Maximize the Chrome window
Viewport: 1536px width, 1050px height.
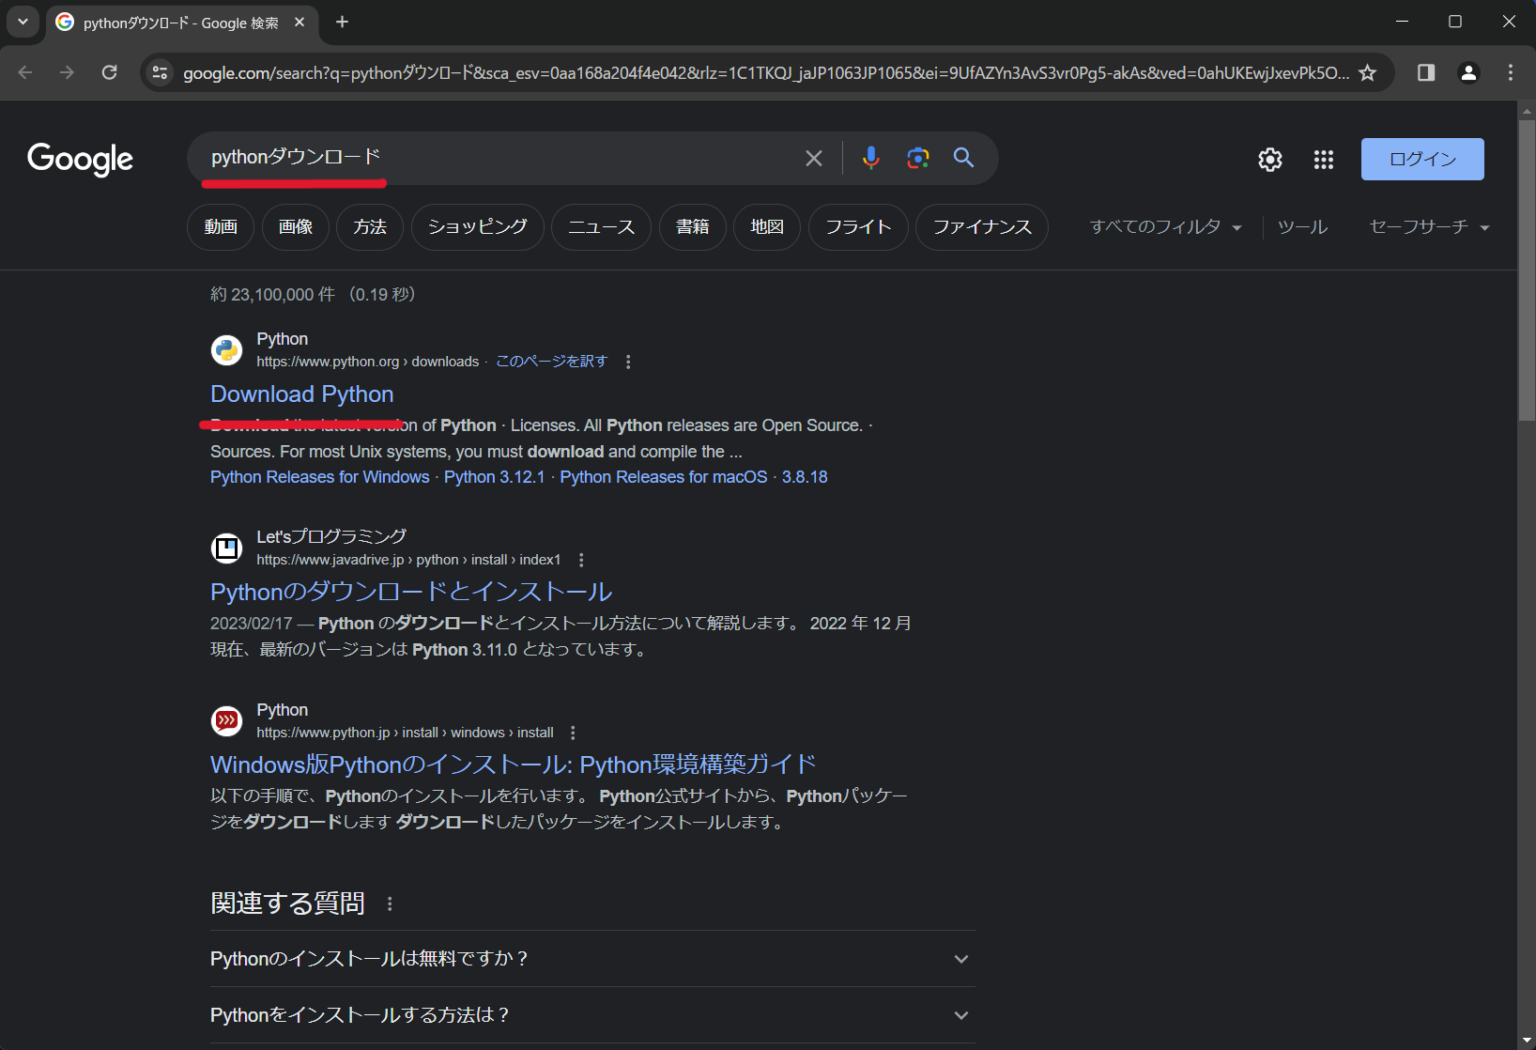1455,21
